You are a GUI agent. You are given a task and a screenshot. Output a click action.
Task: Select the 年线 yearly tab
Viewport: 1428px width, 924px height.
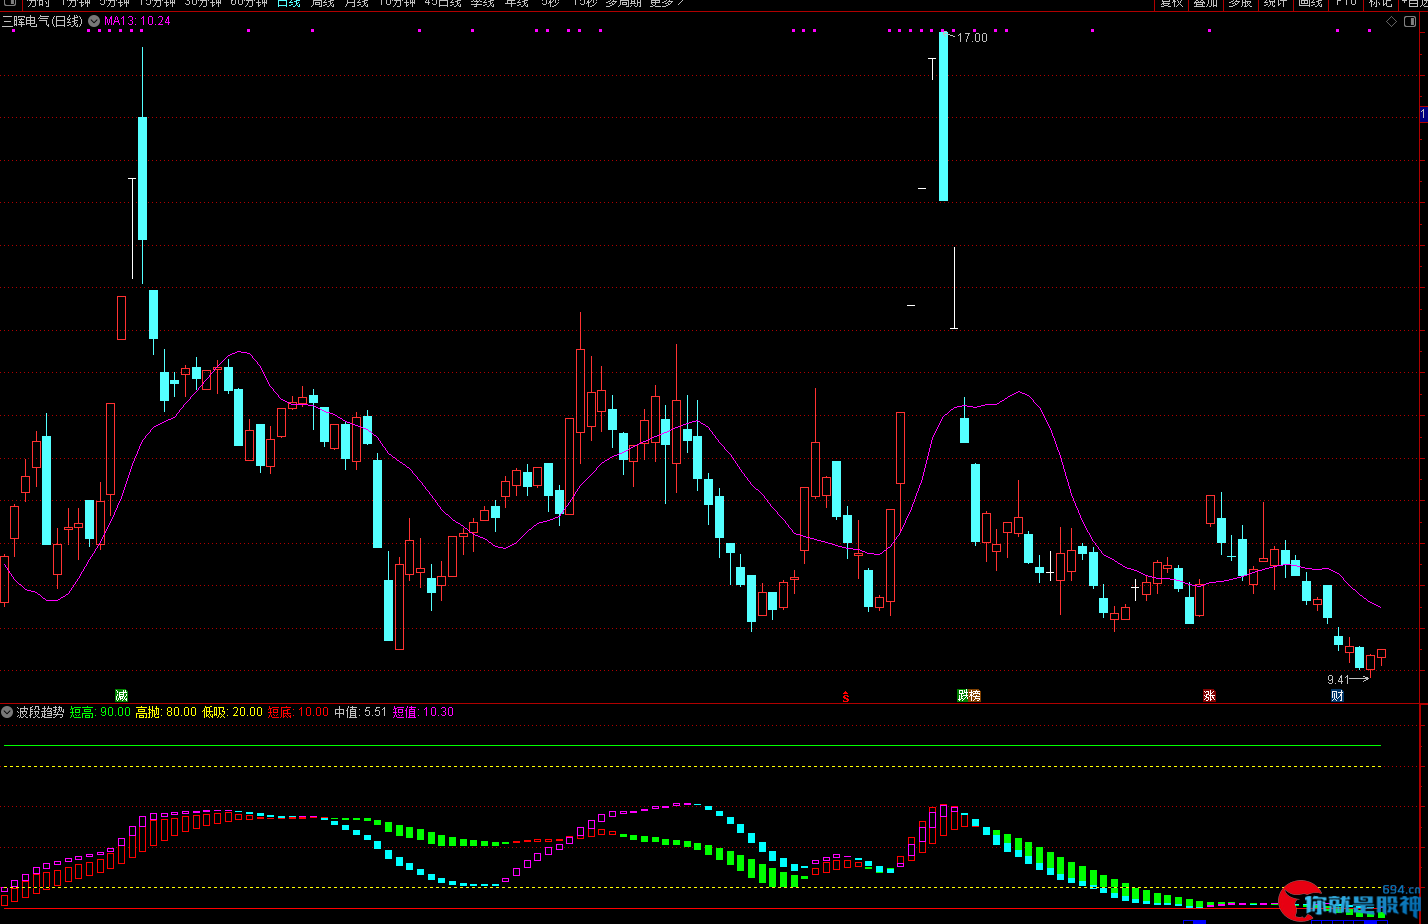tap(516, 3)
